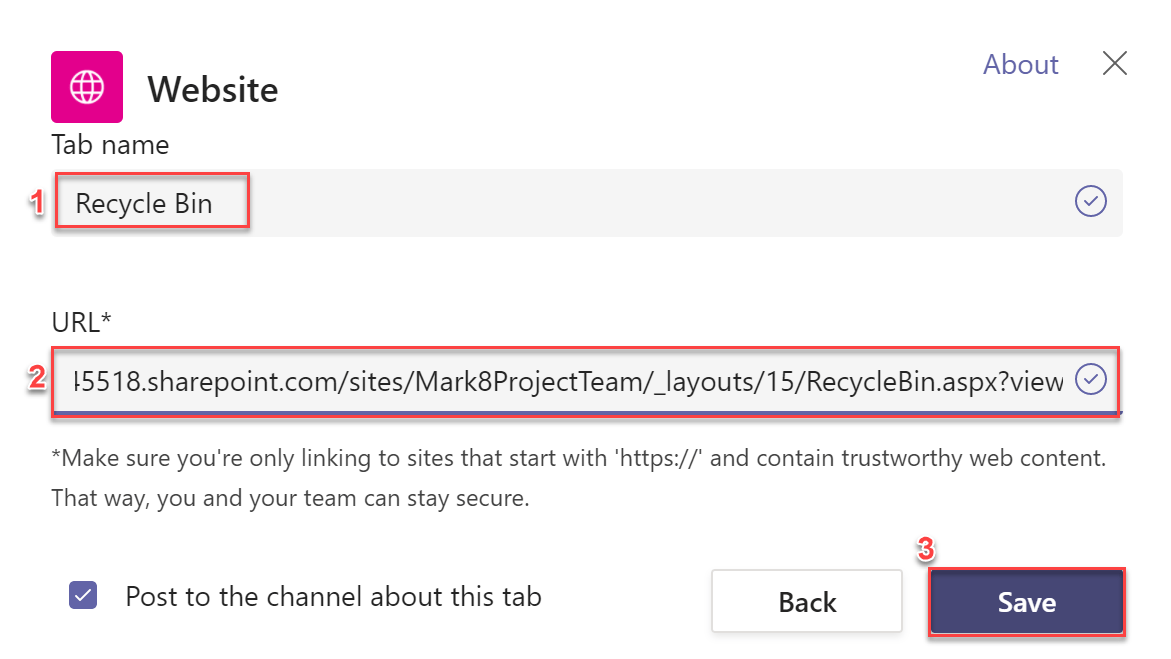This screenshot has width=1171, height=659.
Task: Save the new Website tab
Action: [1027, 601]
